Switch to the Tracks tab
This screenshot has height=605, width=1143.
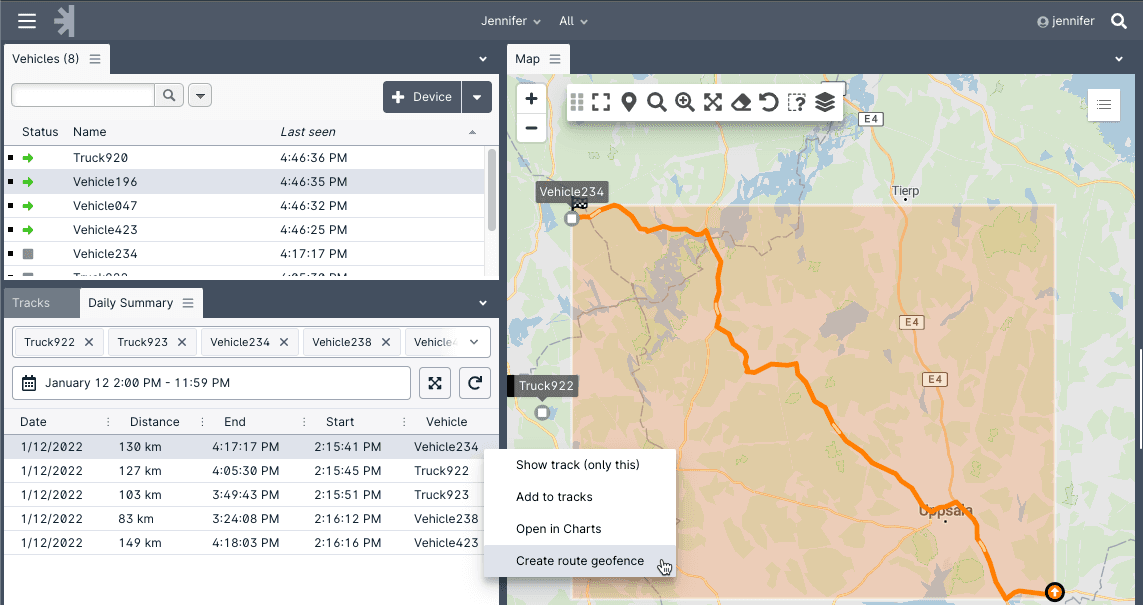(31, 303)
